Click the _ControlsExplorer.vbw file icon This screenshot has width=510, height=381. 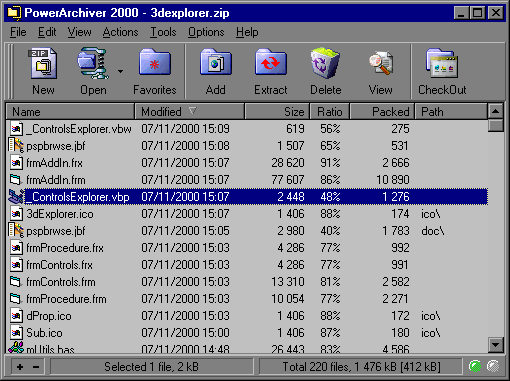16,129
